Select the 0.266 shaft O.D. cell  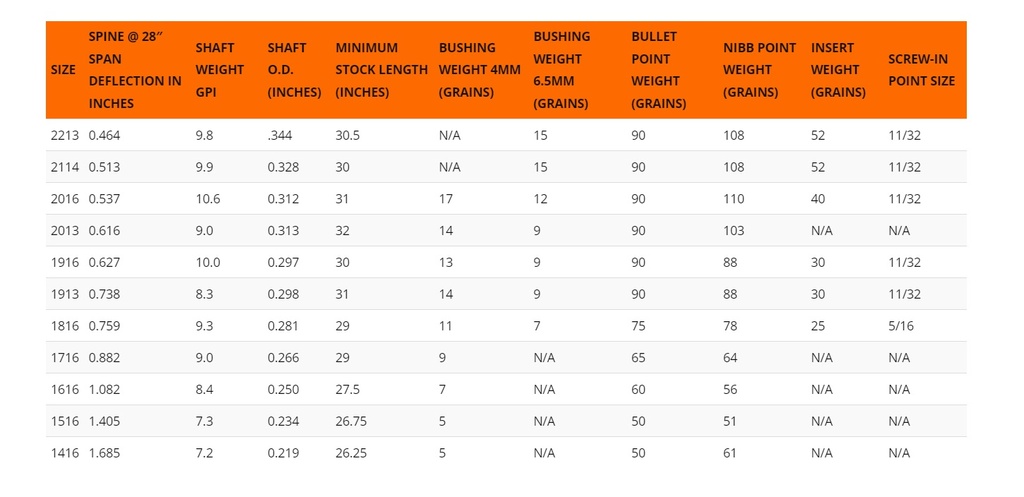(x=283, y=358)
